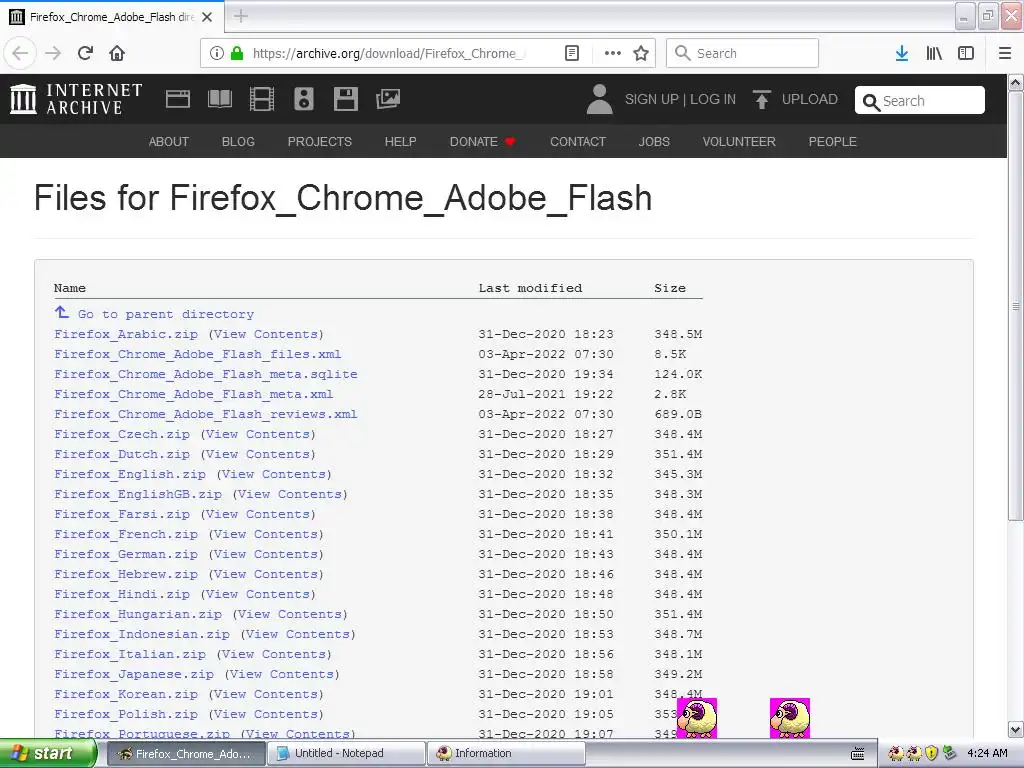The width and height of the screenshot is (1024, 768).
Task: Click the 4:24 AM system clock
Action: click(x=987, y=754)
